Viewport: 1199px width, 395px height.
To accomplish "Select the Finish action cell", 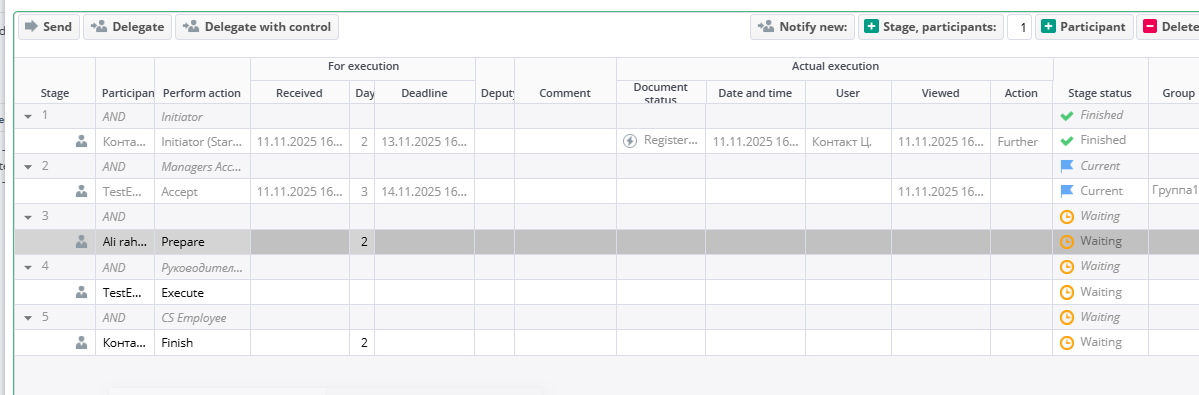I will (x=202, y=342).
